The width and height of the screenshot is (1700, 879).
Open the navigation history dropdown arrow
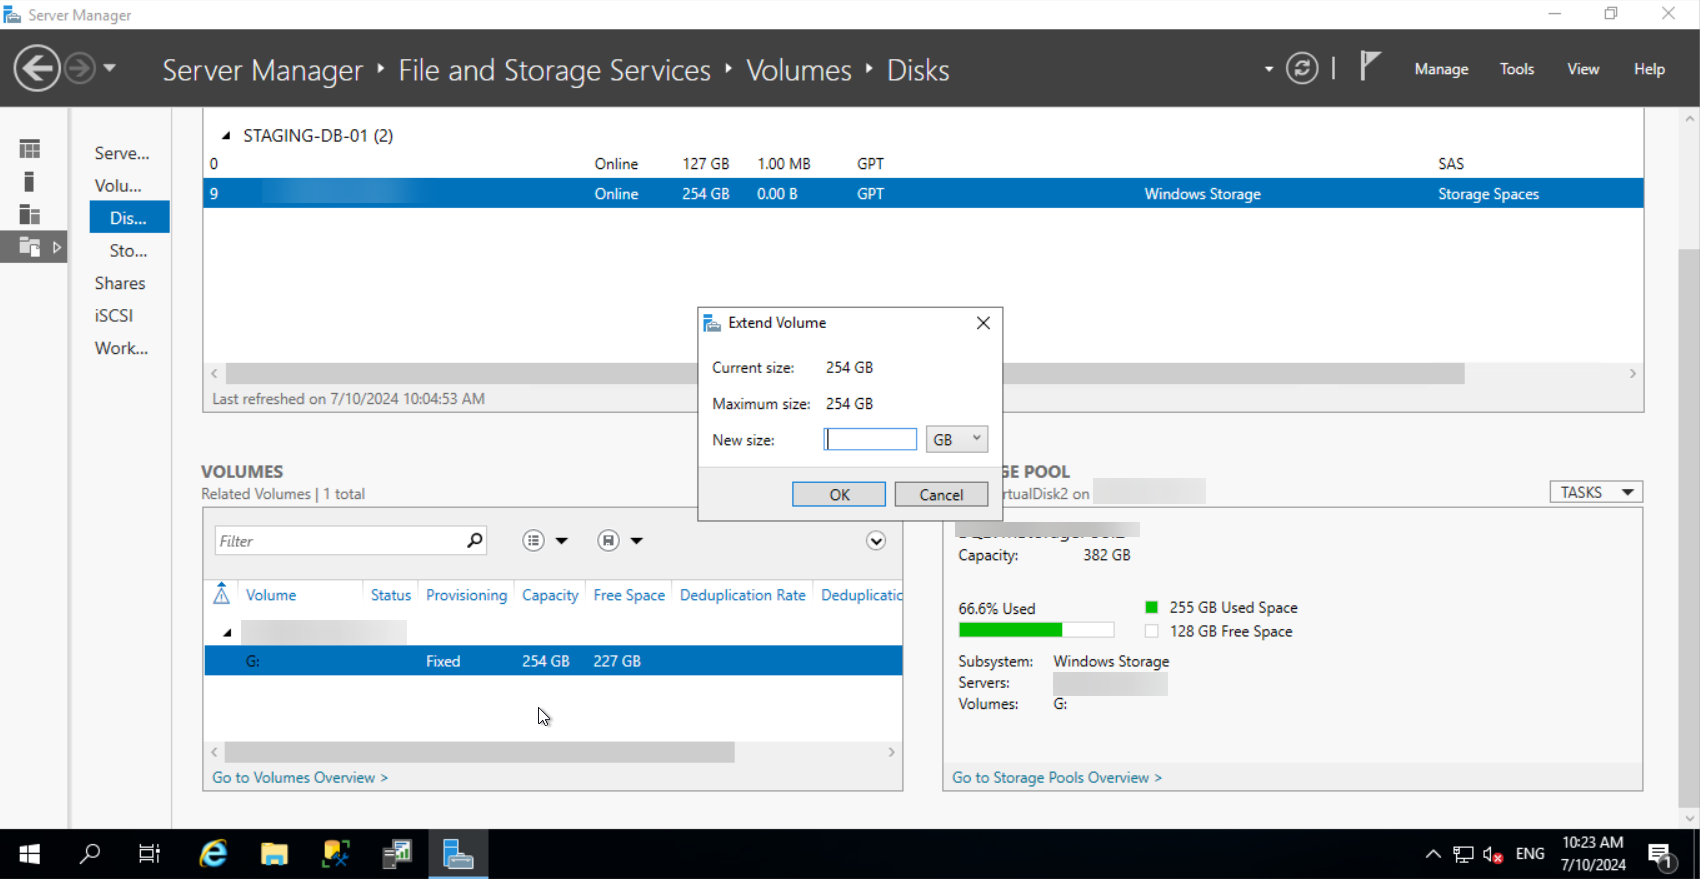tap(110, 69)
